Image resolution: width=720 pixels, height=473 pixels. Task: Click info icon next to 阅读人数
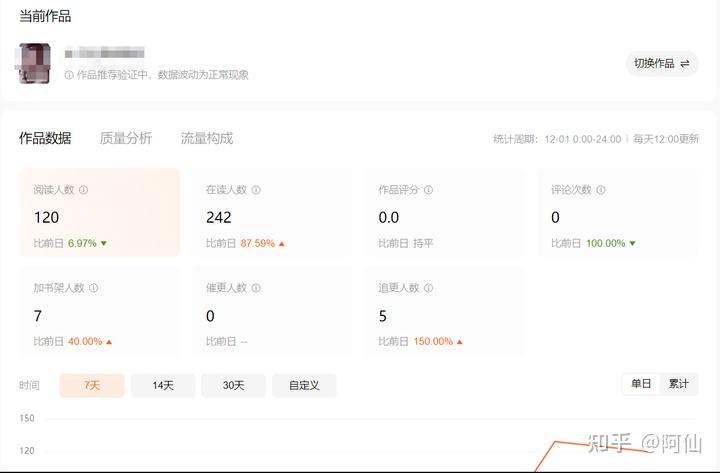[x=84, y=190]
